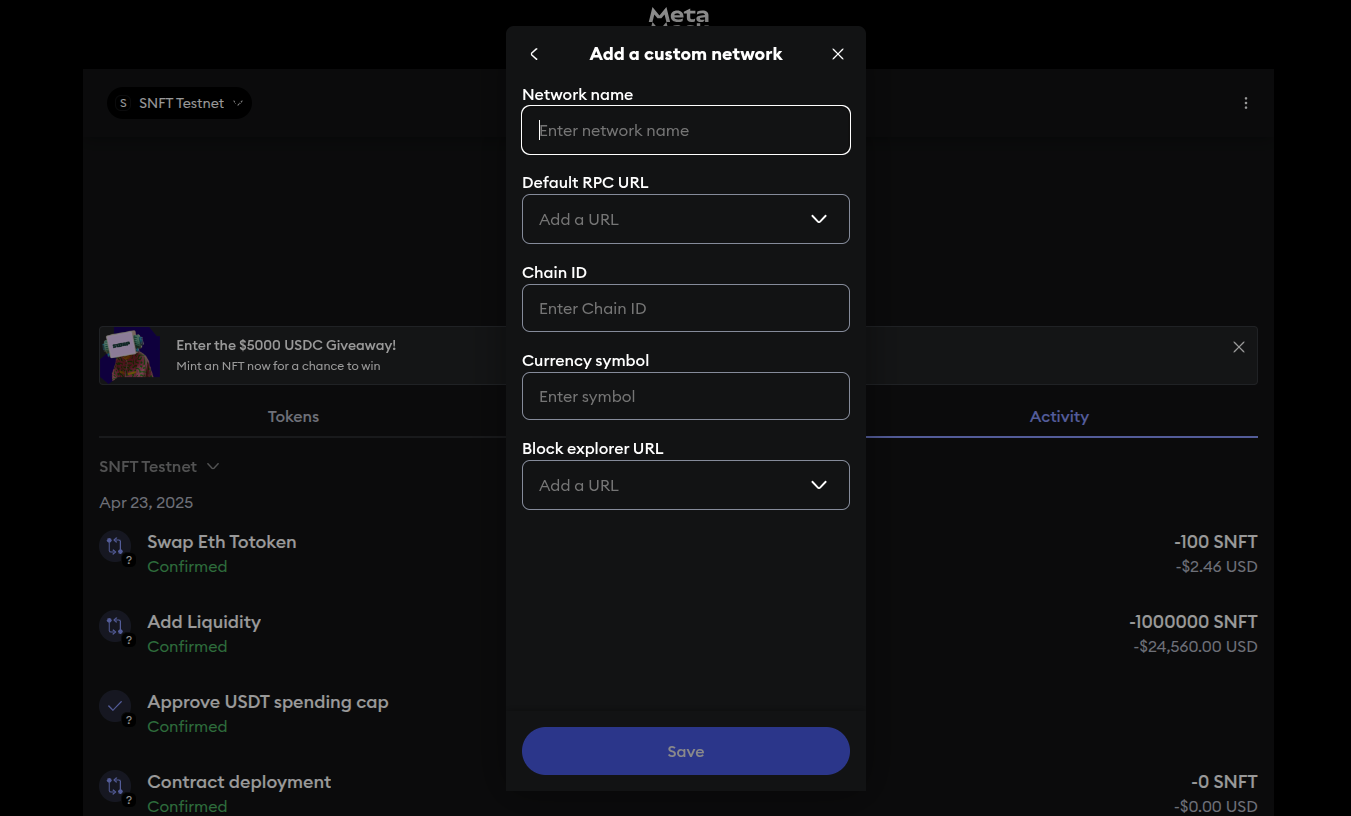Click the Currency symbol input field
The image size is (1351, 816).
click(x=686, y=396)
